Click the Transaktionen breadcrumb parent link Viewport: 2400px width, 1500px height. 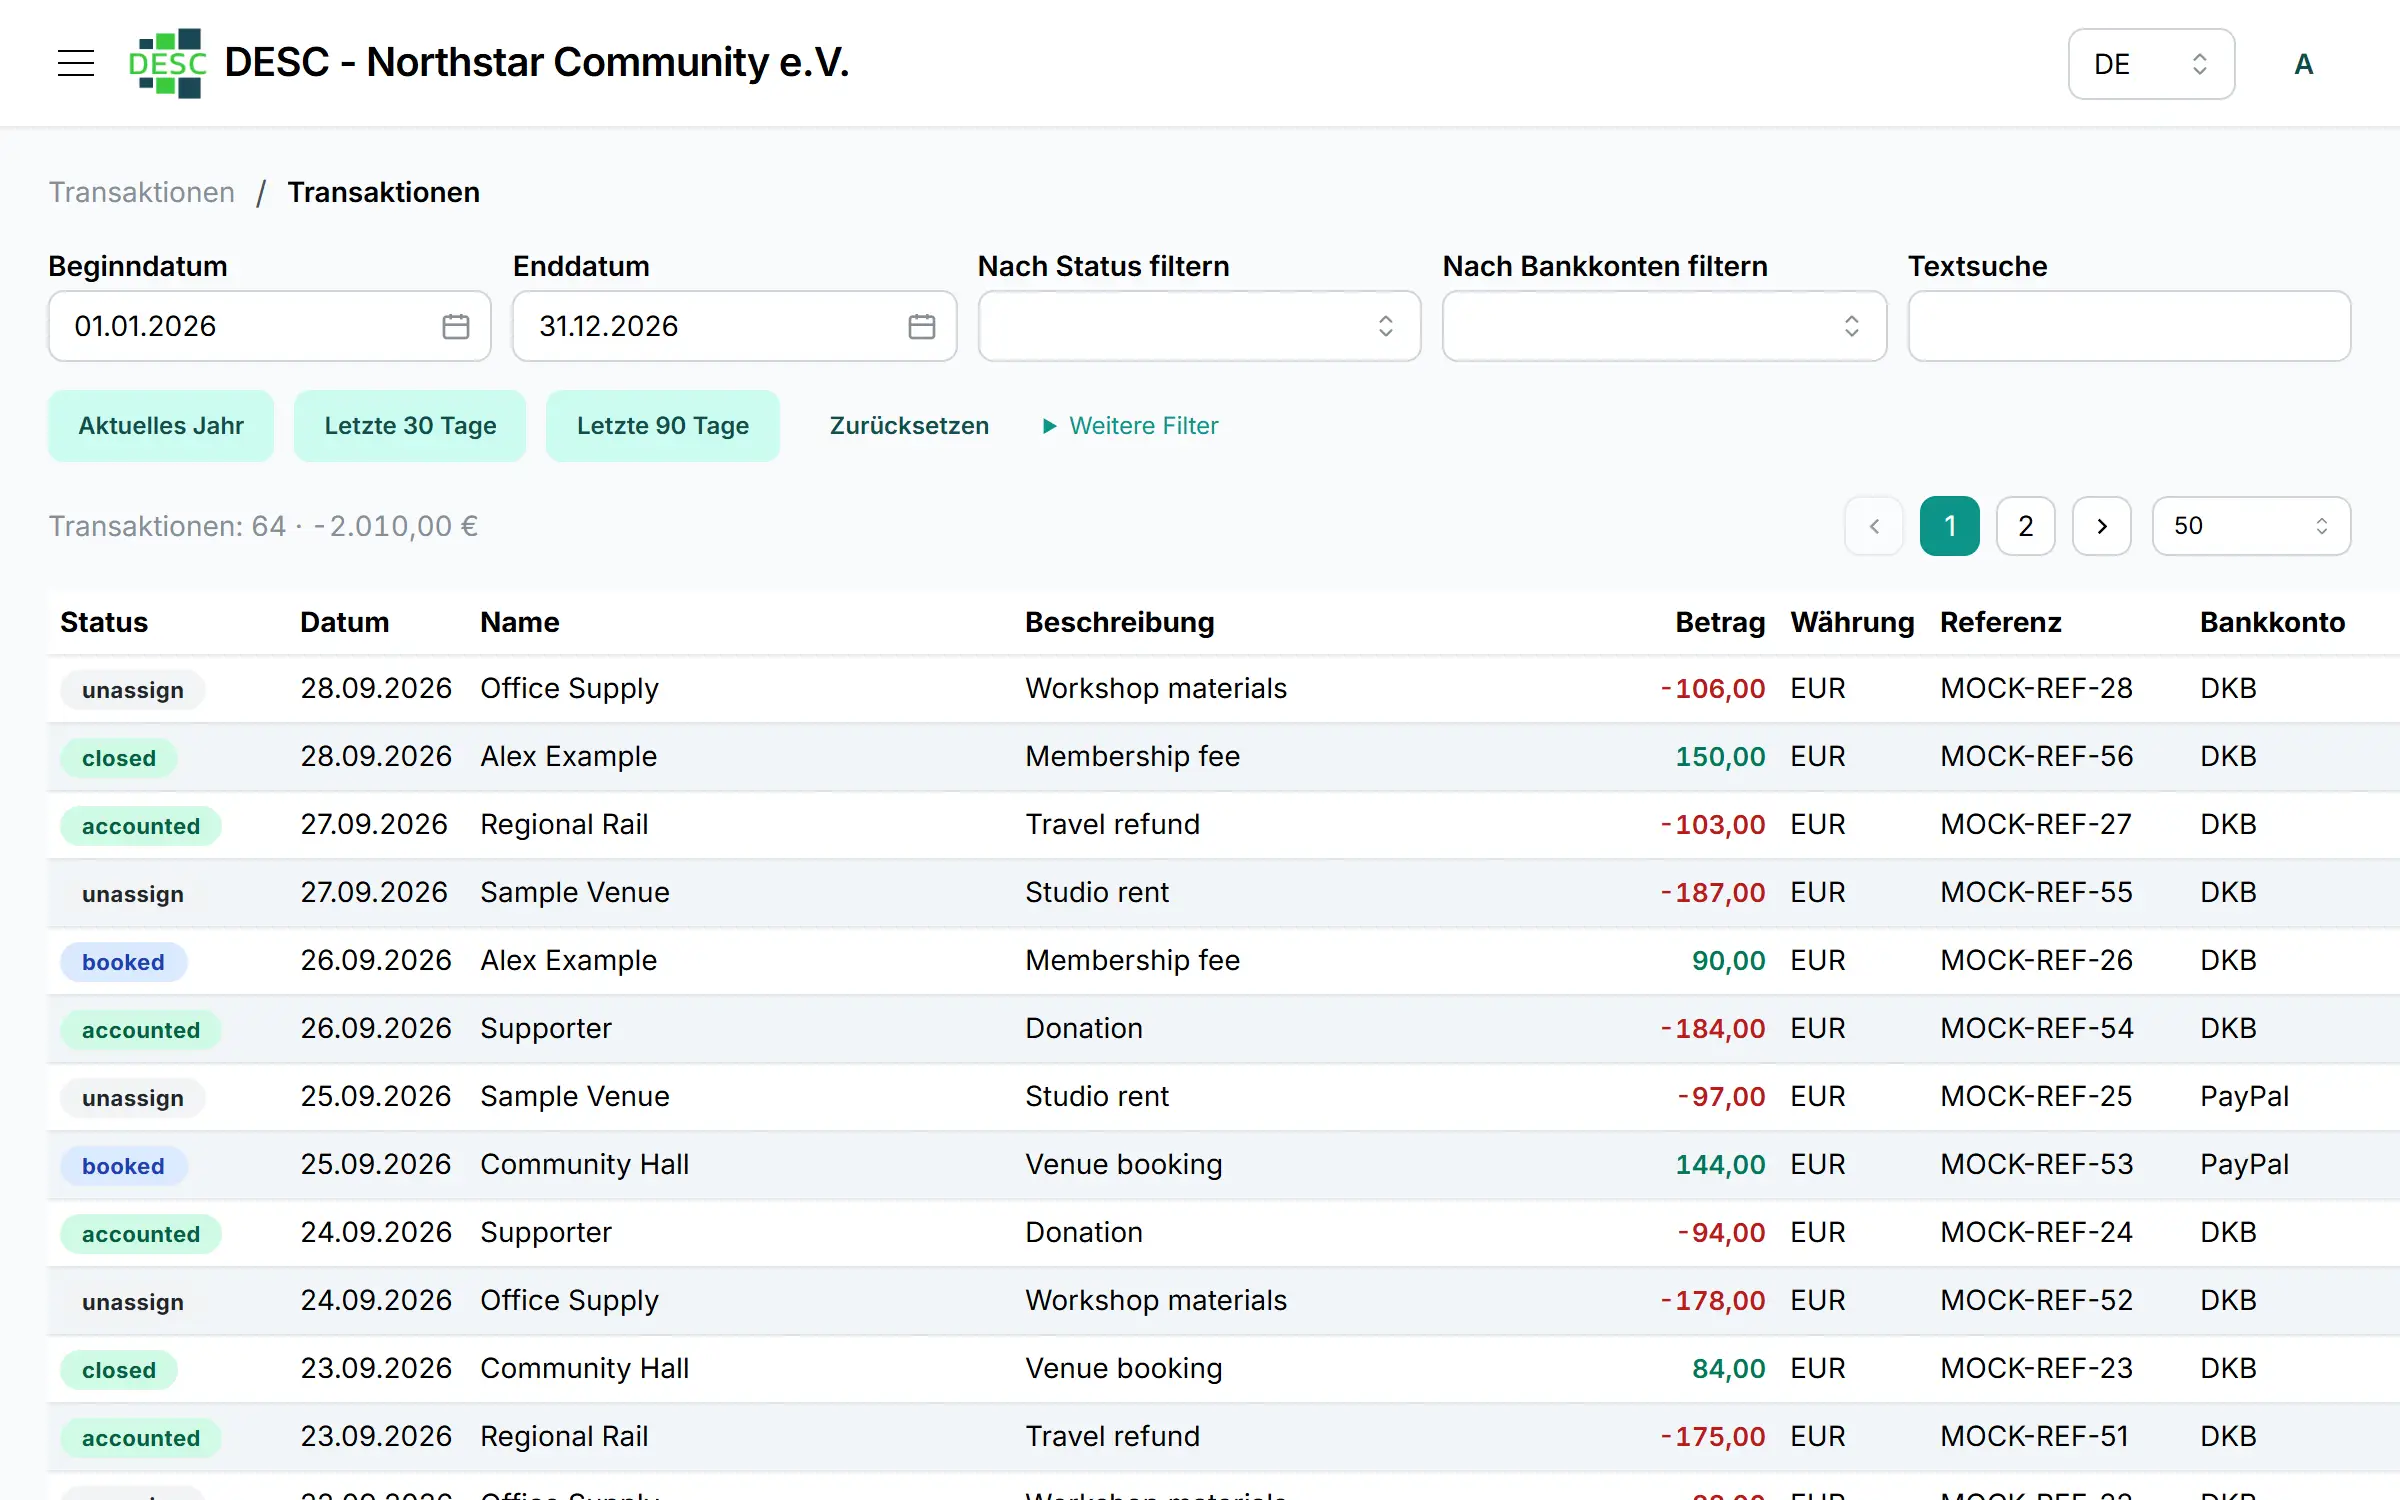142,192
